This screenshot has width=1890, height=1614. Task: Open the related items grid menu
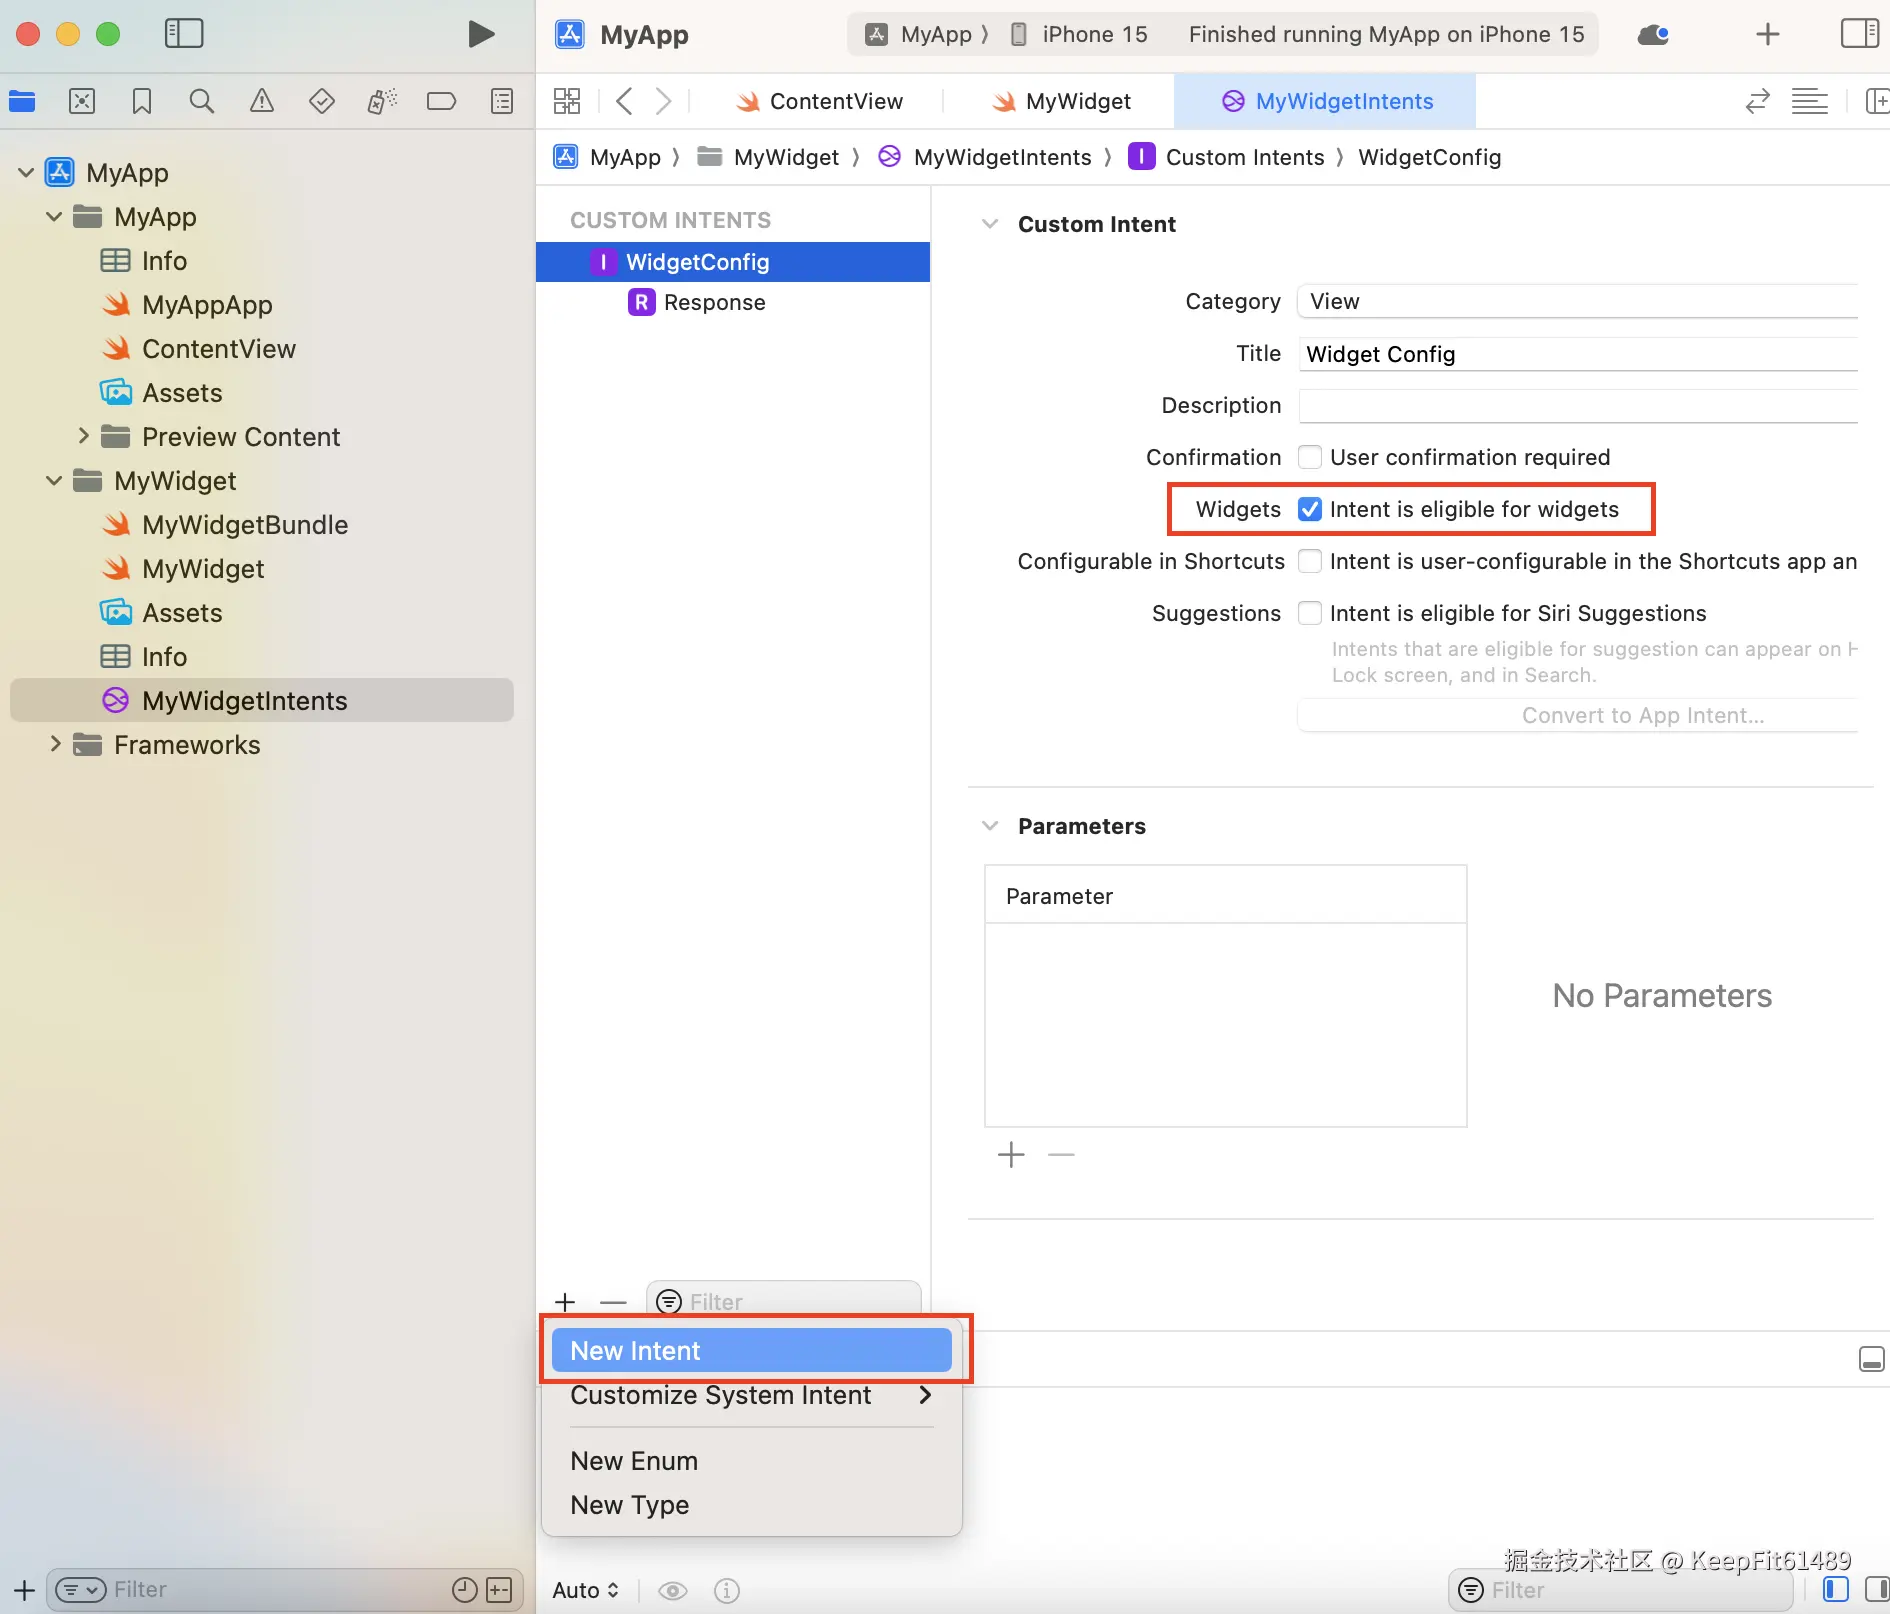567,101
